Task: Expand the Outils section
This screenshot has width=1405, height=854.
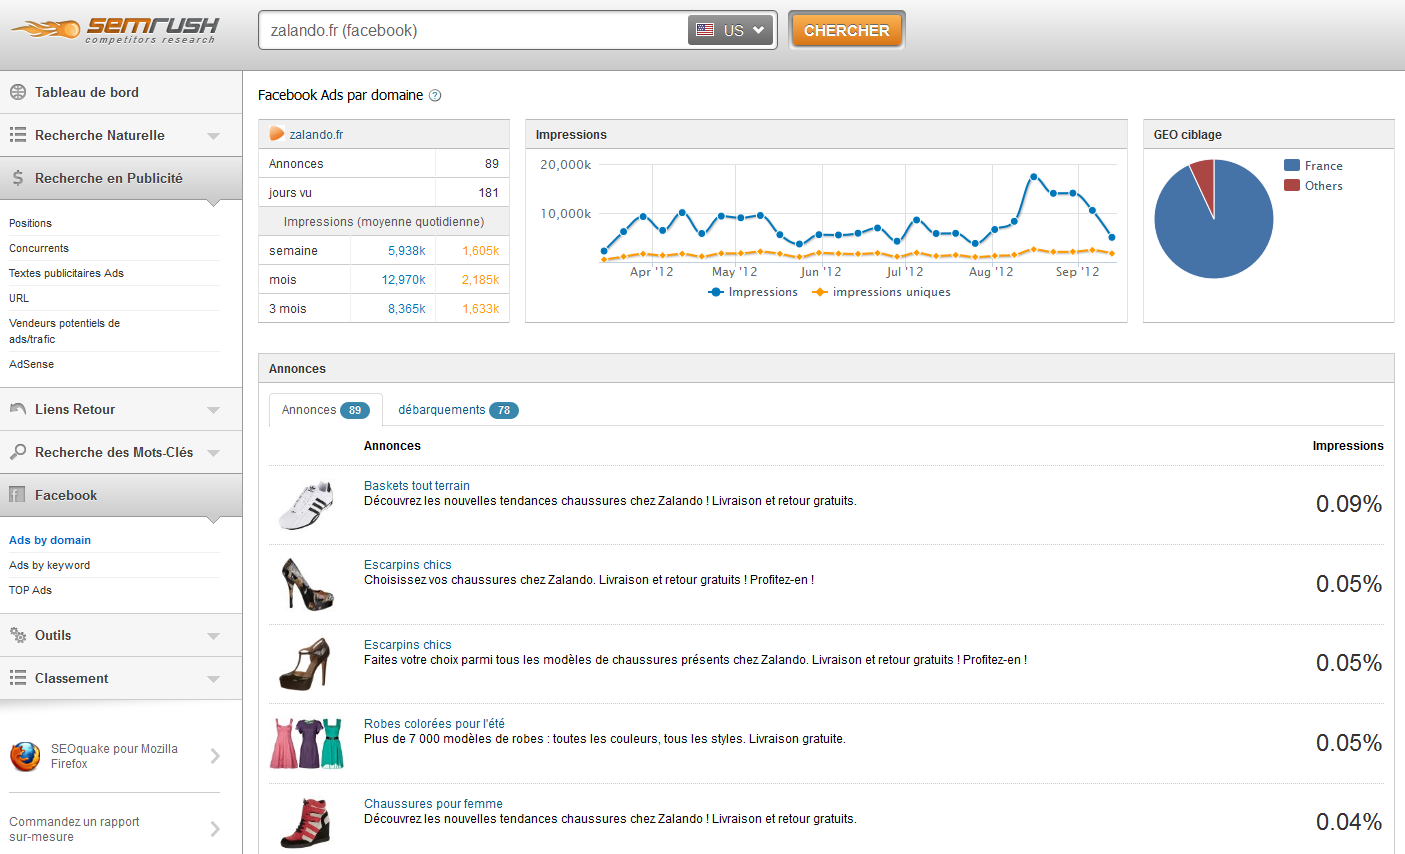Action: [213, 636]
